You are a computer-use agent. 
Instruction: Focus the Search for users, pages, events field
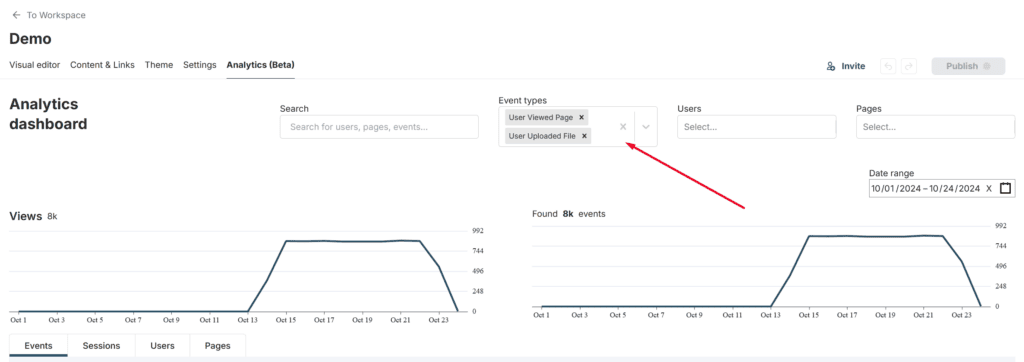[379, 127]
